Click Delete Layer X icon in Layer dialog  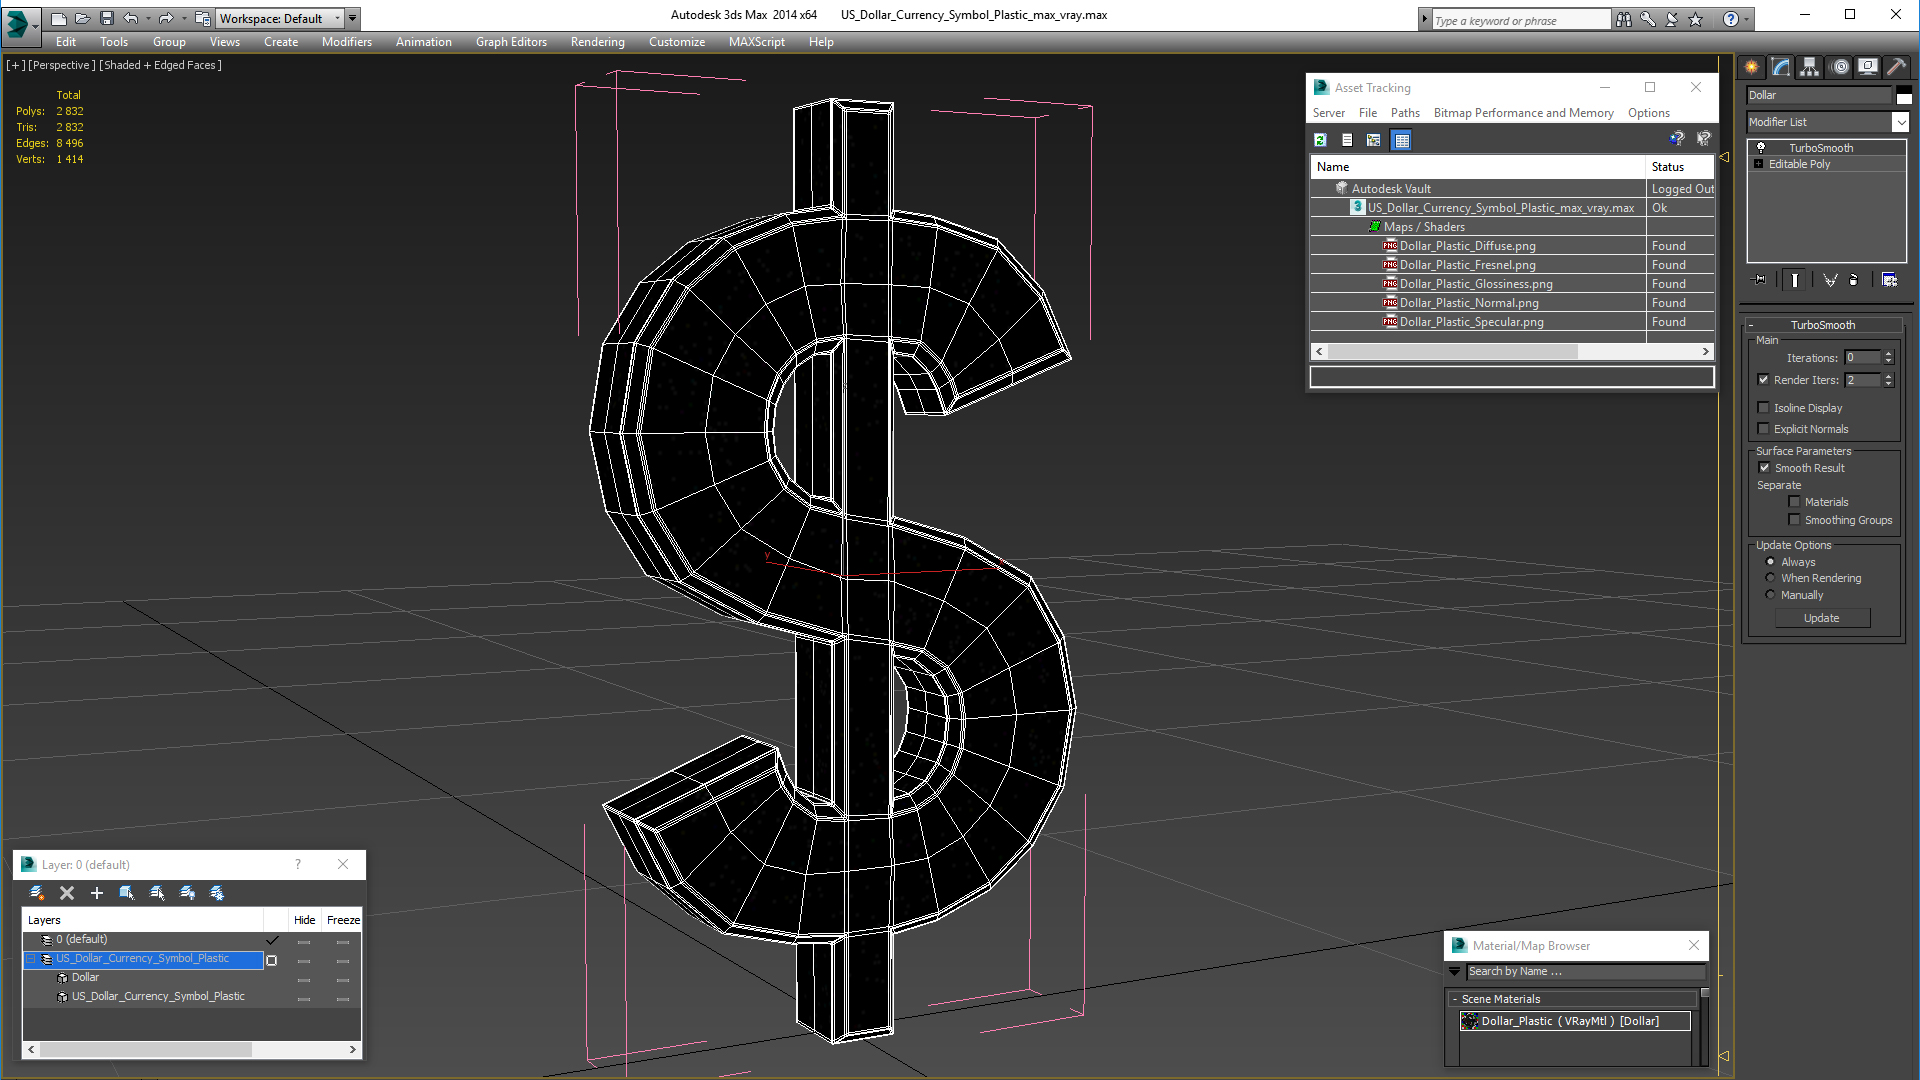click(67, 893)
